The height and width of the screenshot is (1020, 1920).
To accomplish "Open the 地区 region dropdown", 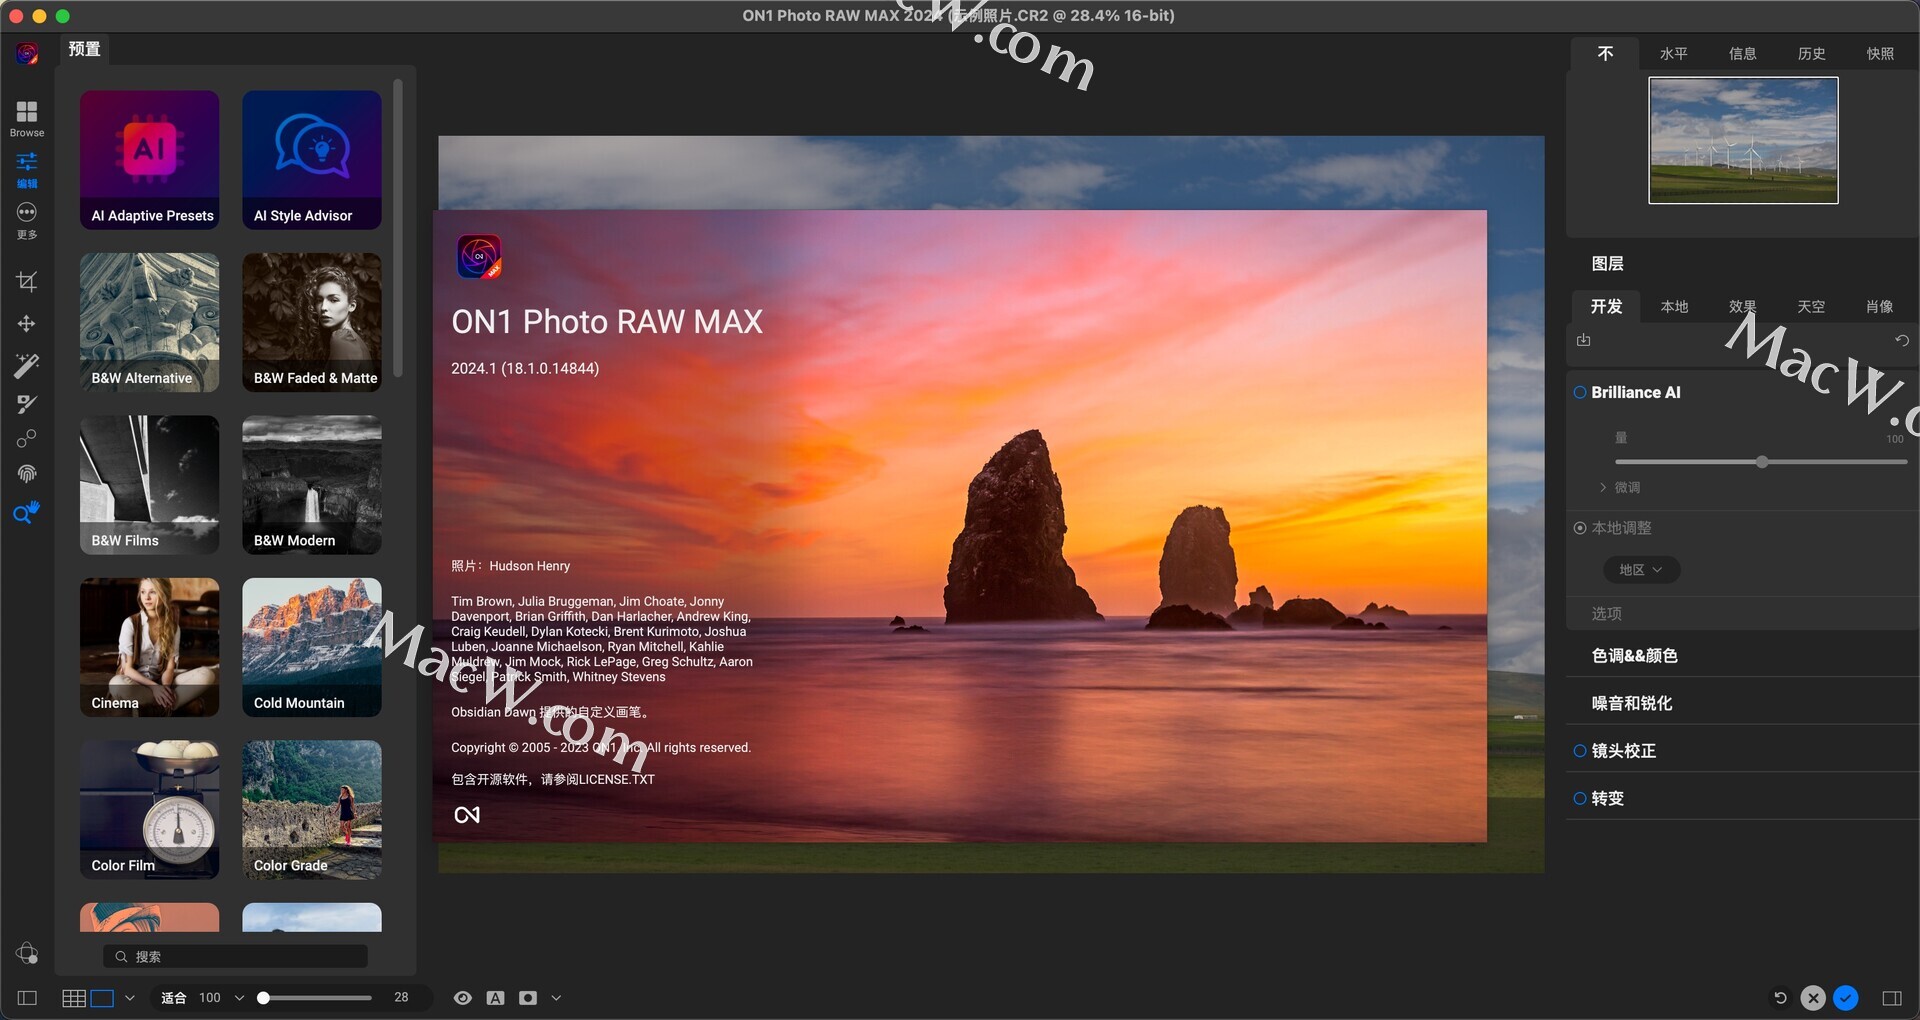I will [x=1641, y=569].
